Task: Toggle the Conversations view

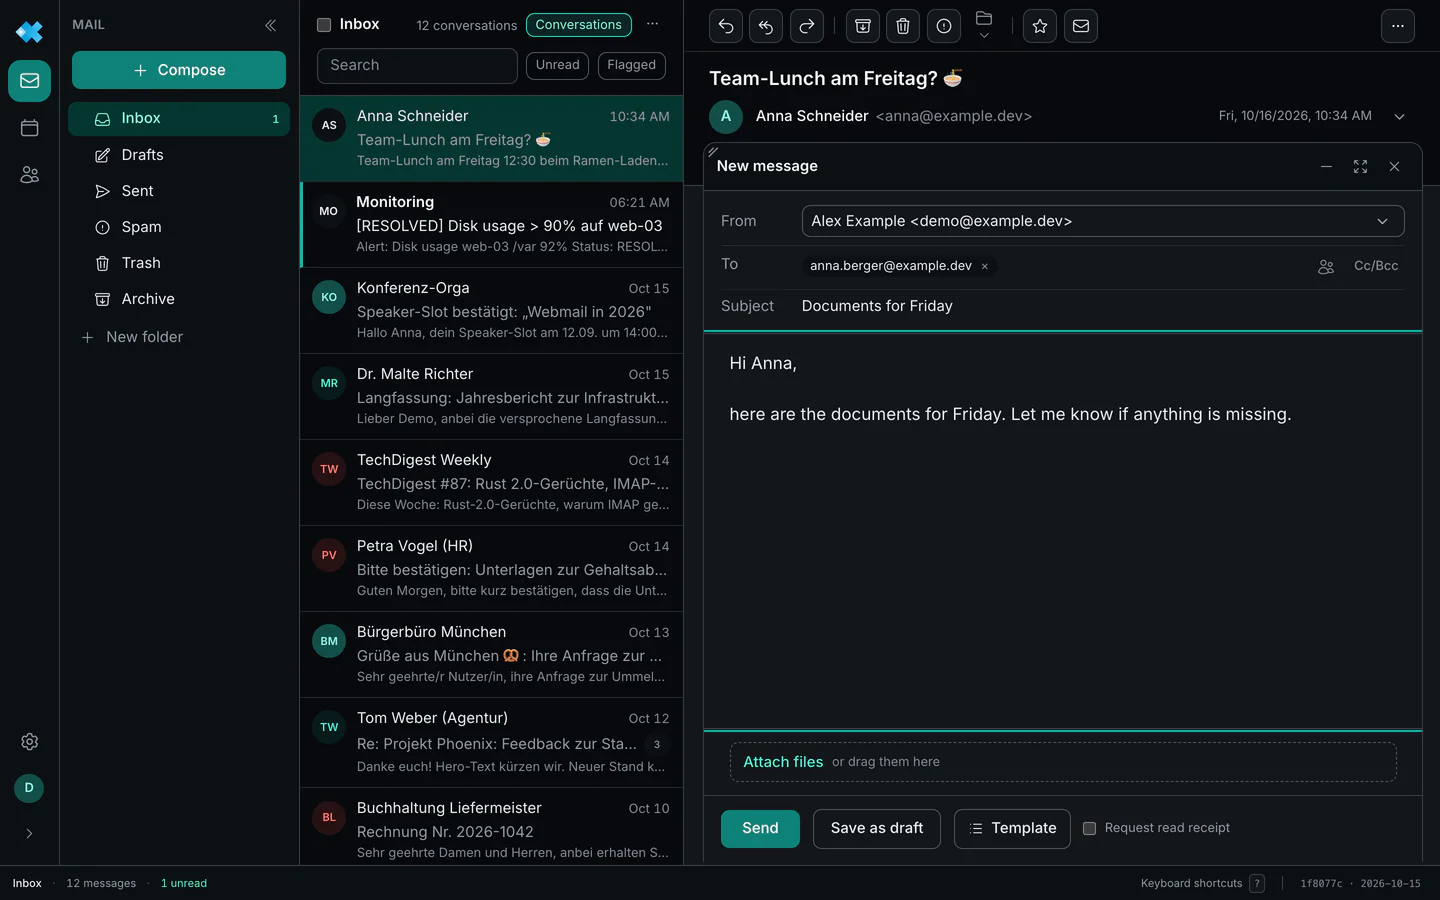Action: coord(579,25)
